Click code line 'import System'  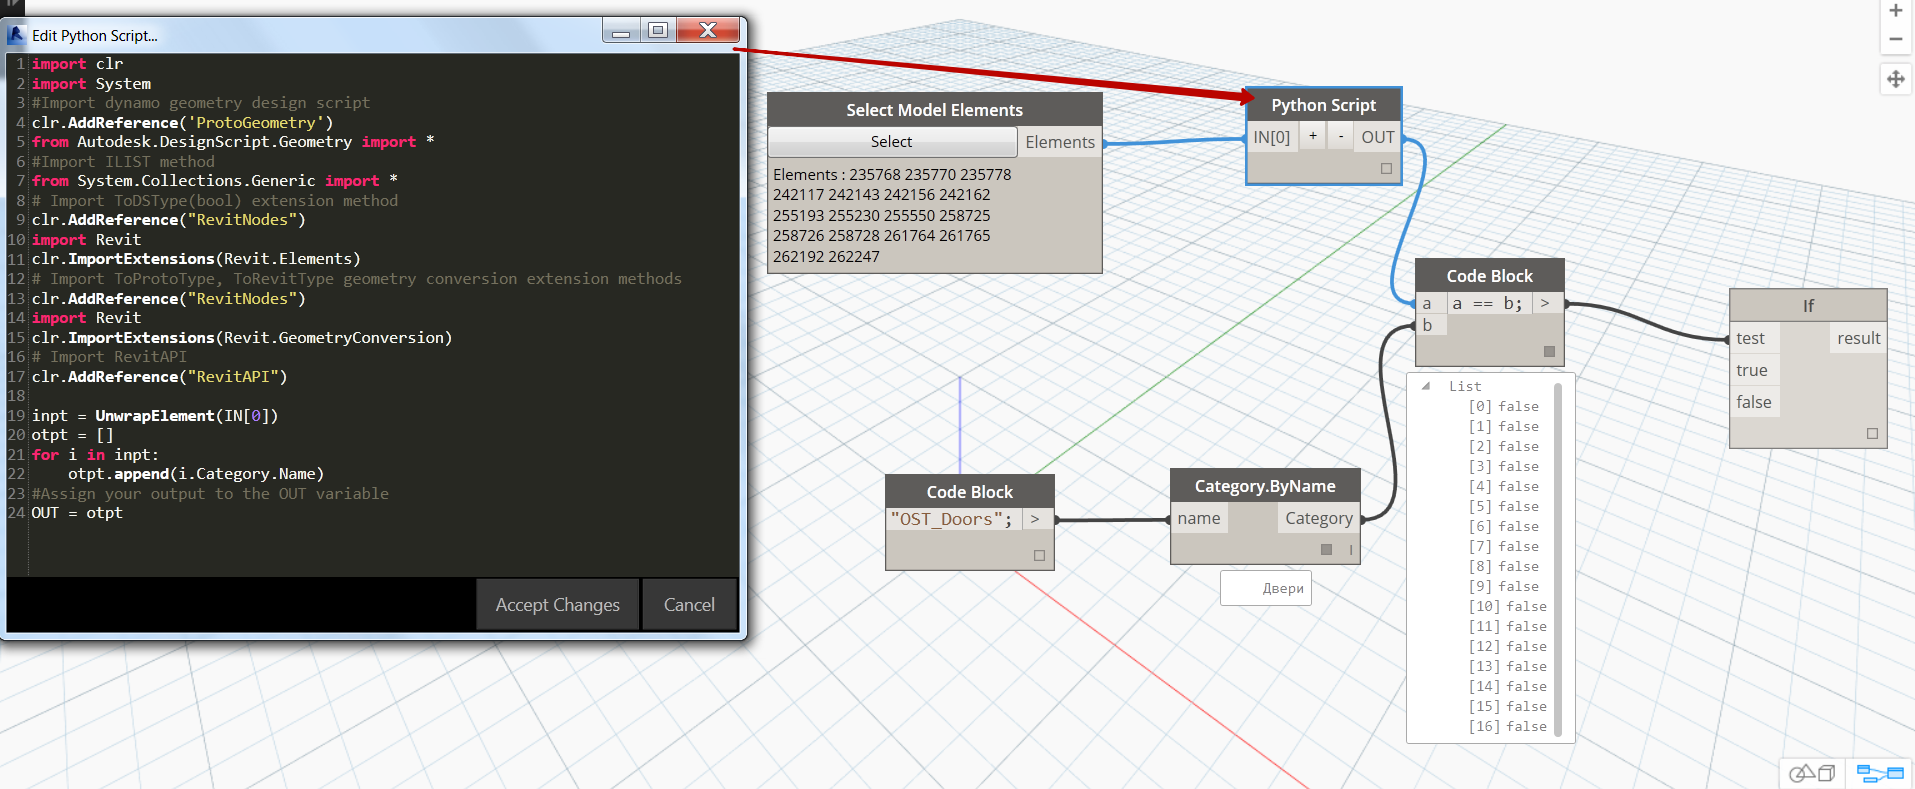[91, 84]
